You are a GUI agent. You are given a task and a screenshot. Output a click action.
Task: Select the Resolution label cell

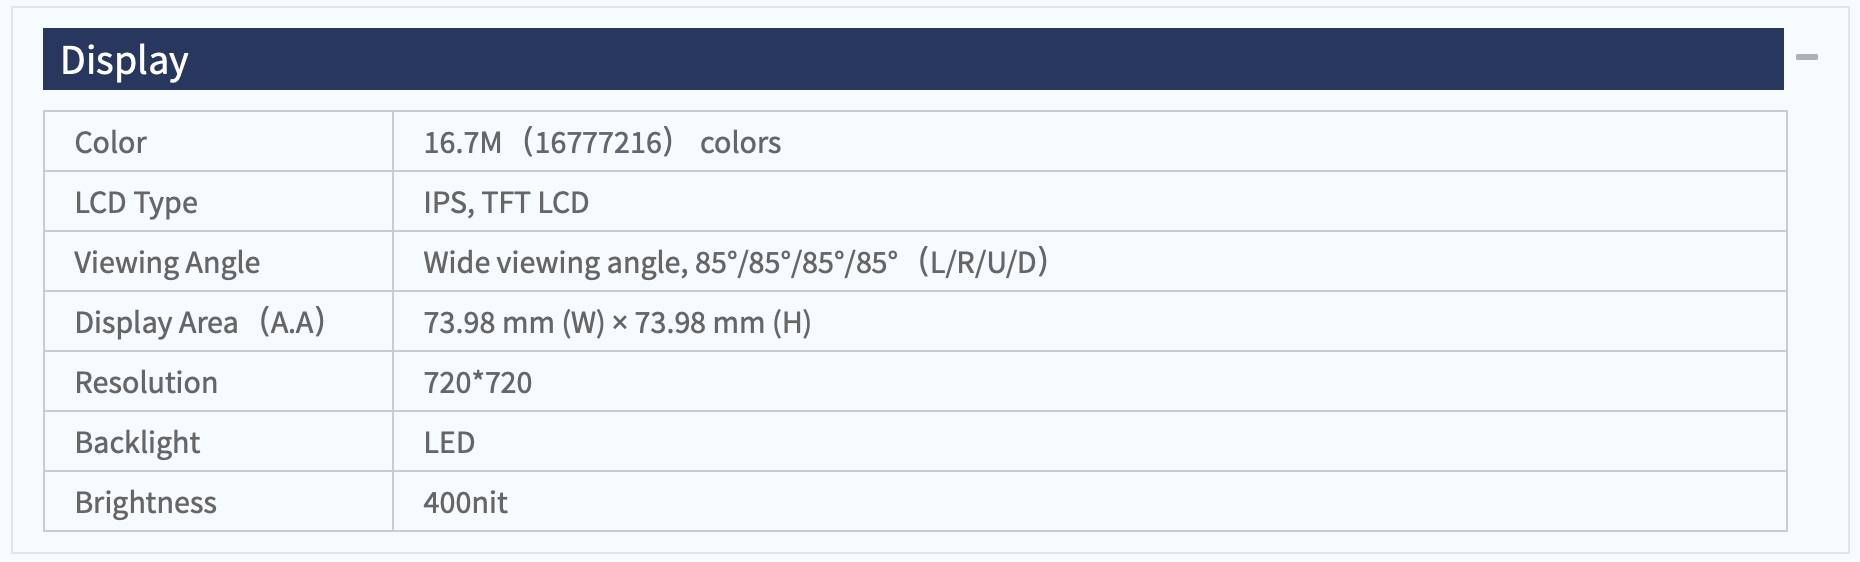pyautogui.click(x=219, y=382)
